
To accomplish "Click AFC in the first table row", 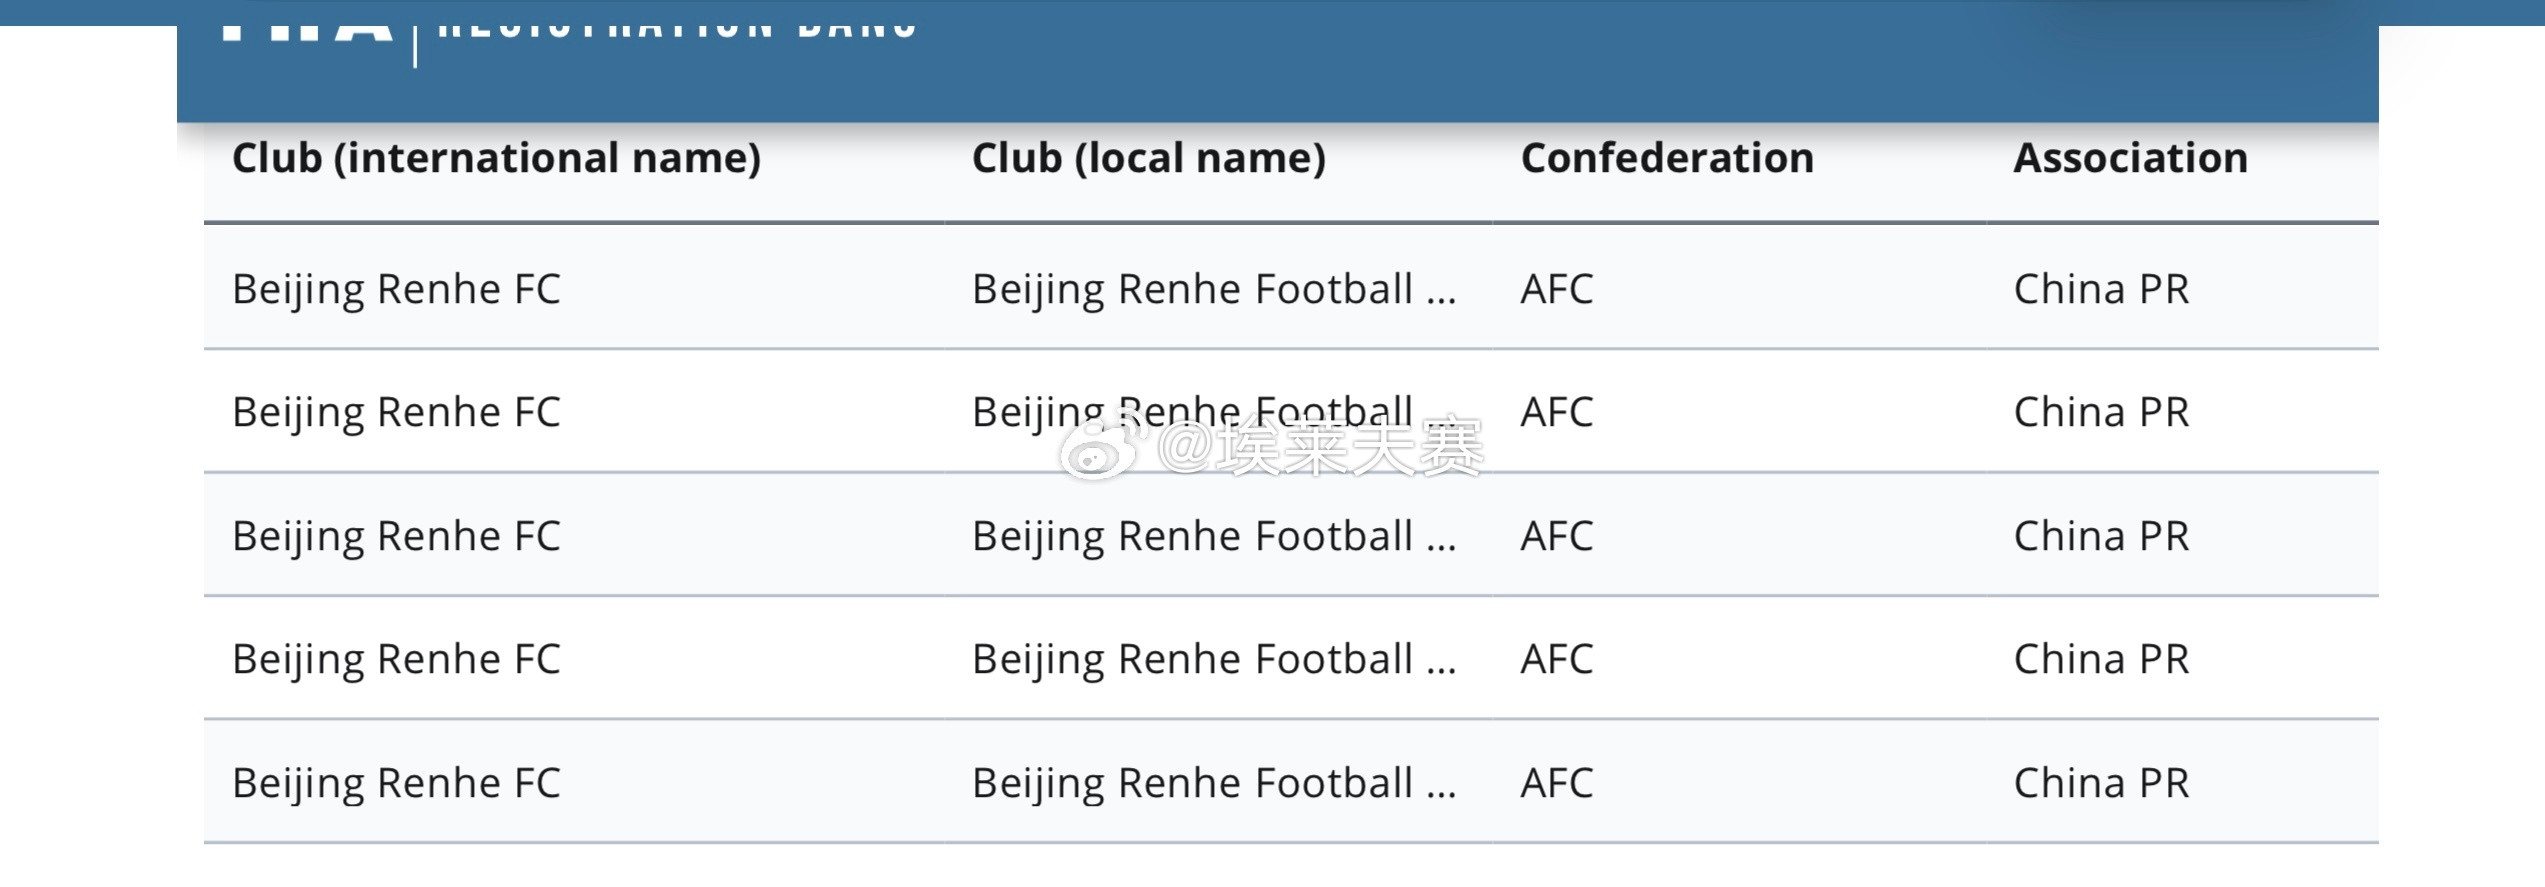I will click(1556, 289).
